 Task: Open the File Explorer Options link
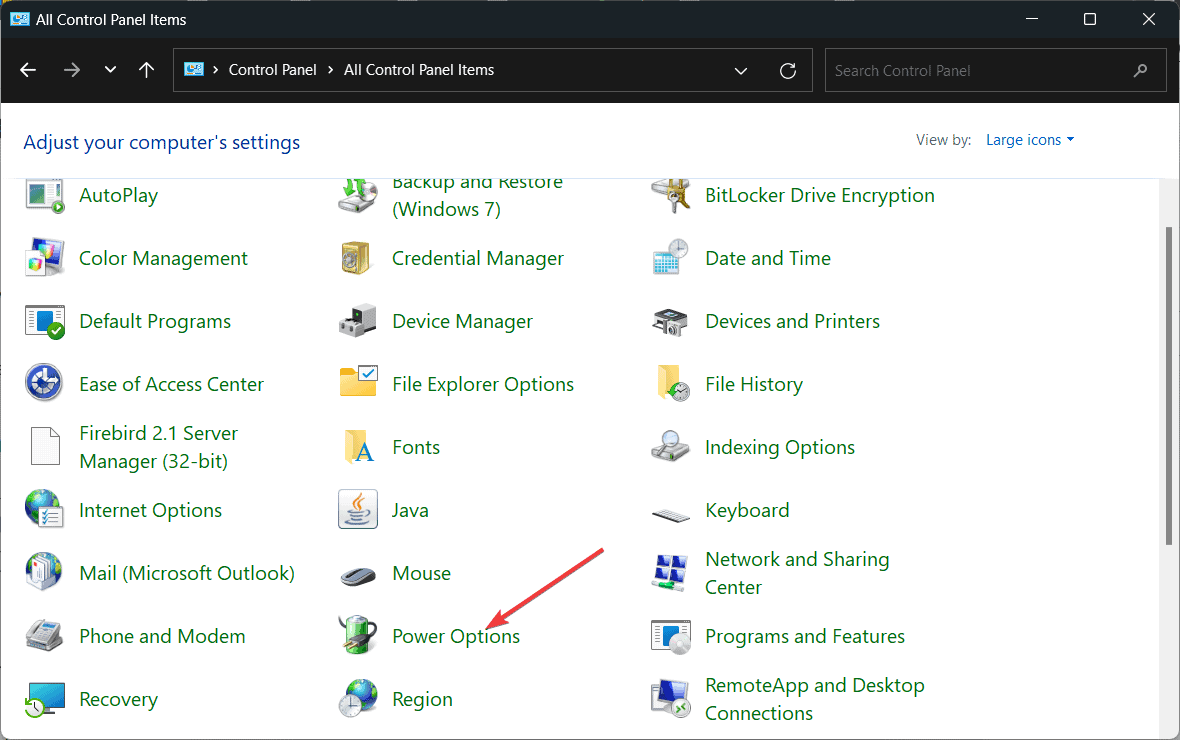[x=483, y=384]
